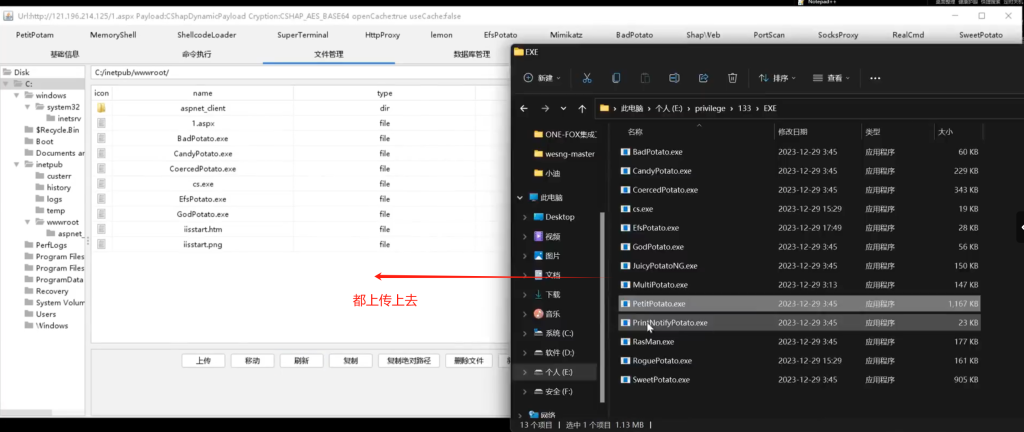Viewport: 1024px width, 432px height.
Task: Select the PerfLogs folder in Disk tree
Action: (x=50, y=245)
